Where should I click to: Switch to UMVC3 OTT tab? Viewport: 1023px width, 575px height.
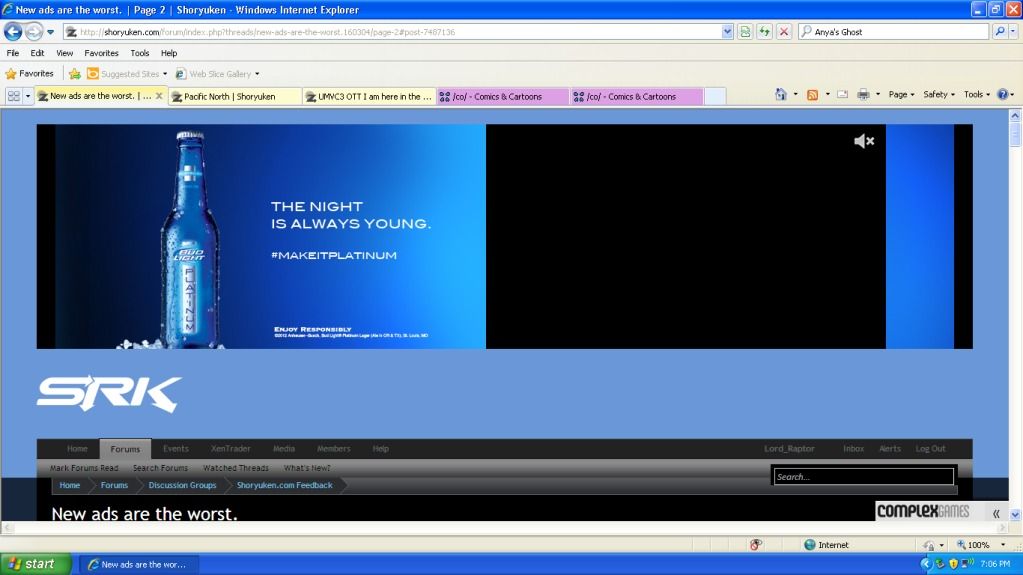[x=369, y=97]
